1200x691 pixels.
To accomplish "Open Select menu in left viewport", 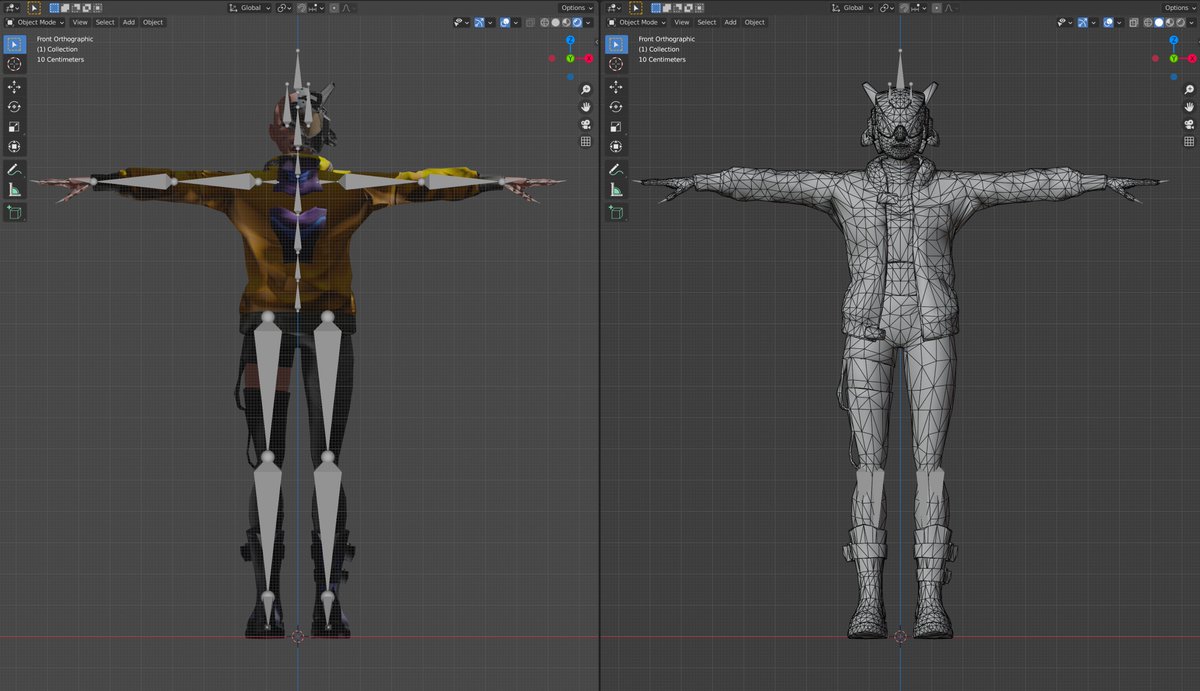I will coord(105,22).
